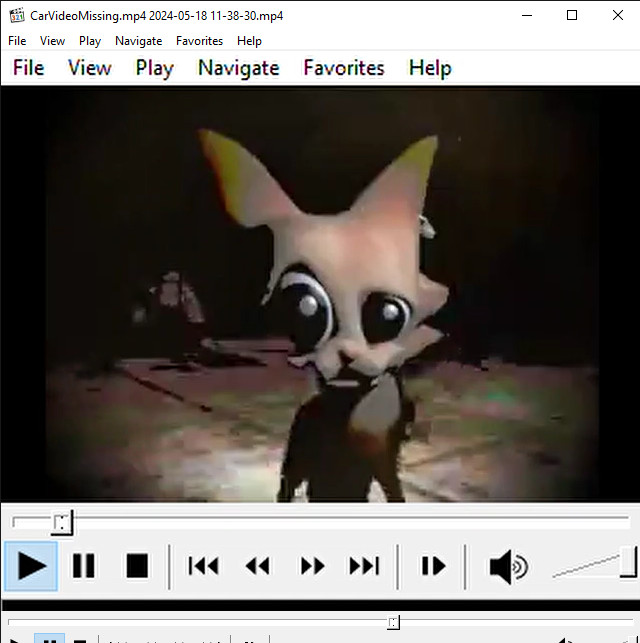Minimize the player window
Viewport: 640px width, 643px height.
527,16
